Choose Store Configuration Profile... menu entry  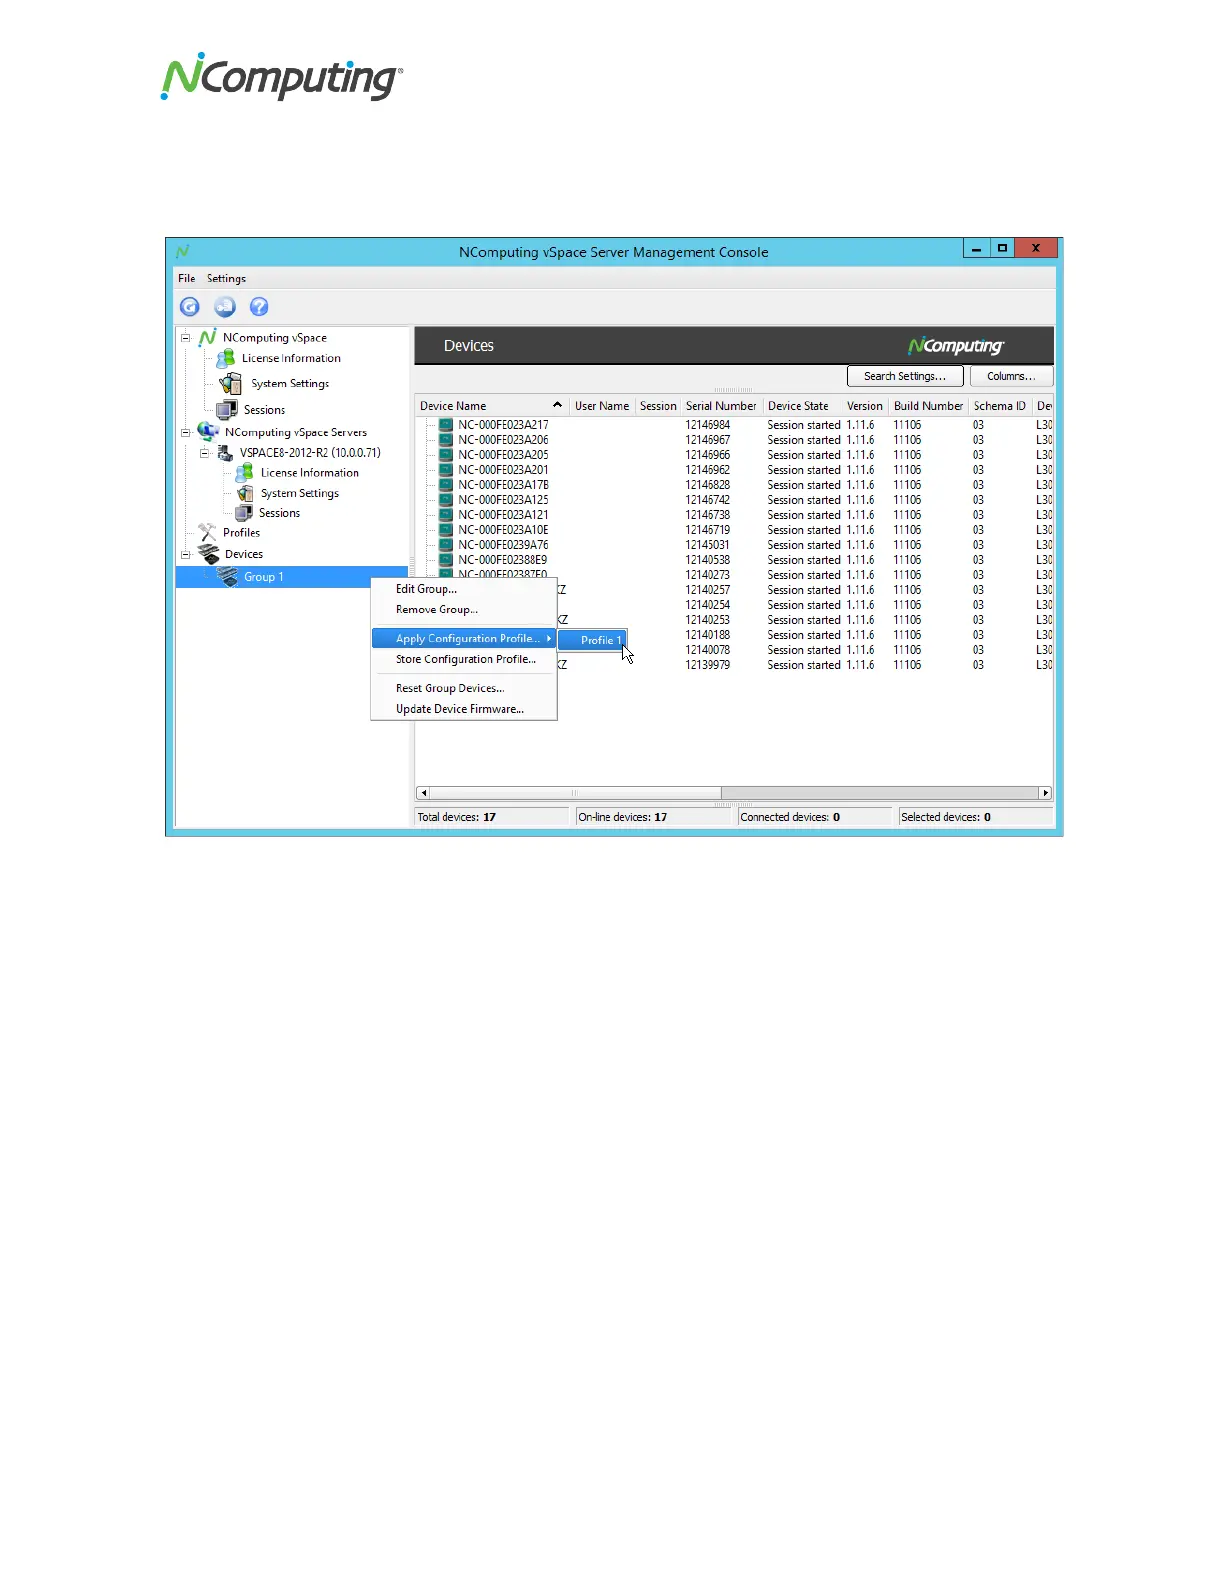point(464,659)
